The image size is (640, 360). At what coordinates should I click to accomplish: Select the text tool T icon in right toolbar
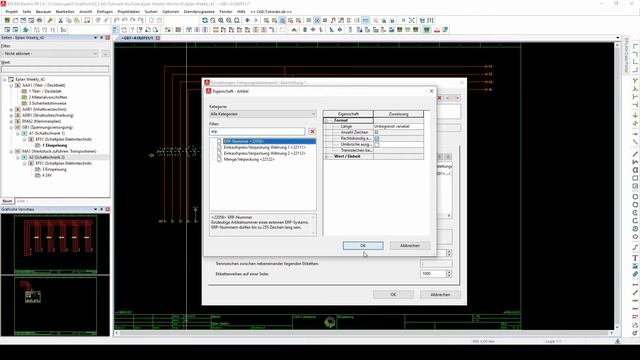pyautogui.click(x=635, y=258)
